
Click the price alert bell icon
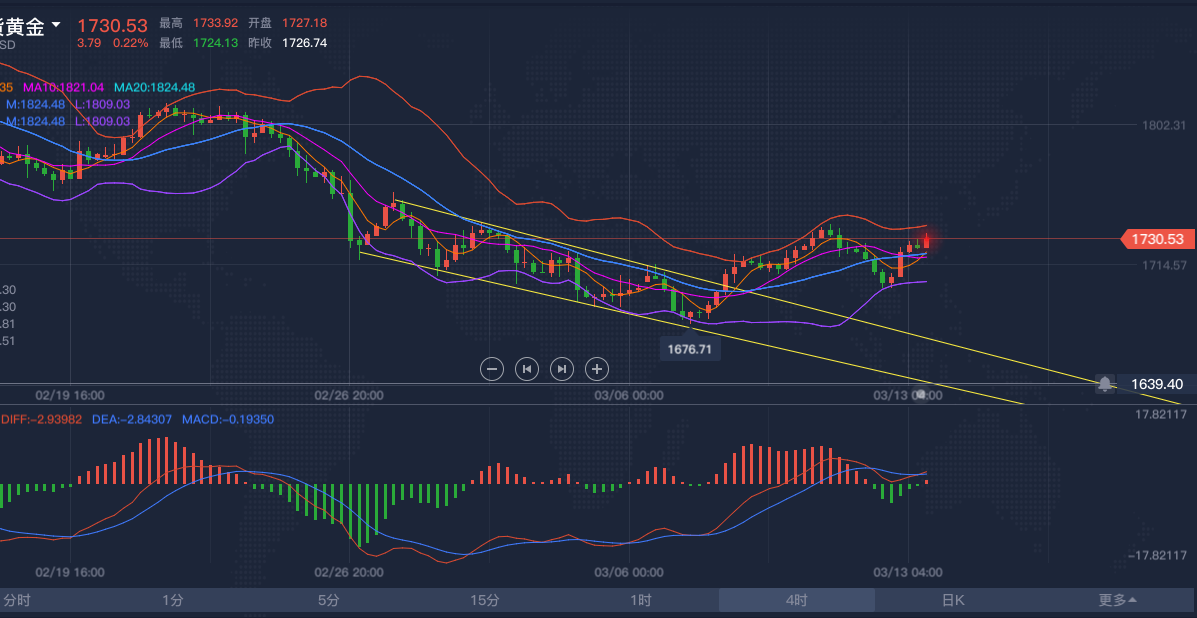tap(1104, 384)
